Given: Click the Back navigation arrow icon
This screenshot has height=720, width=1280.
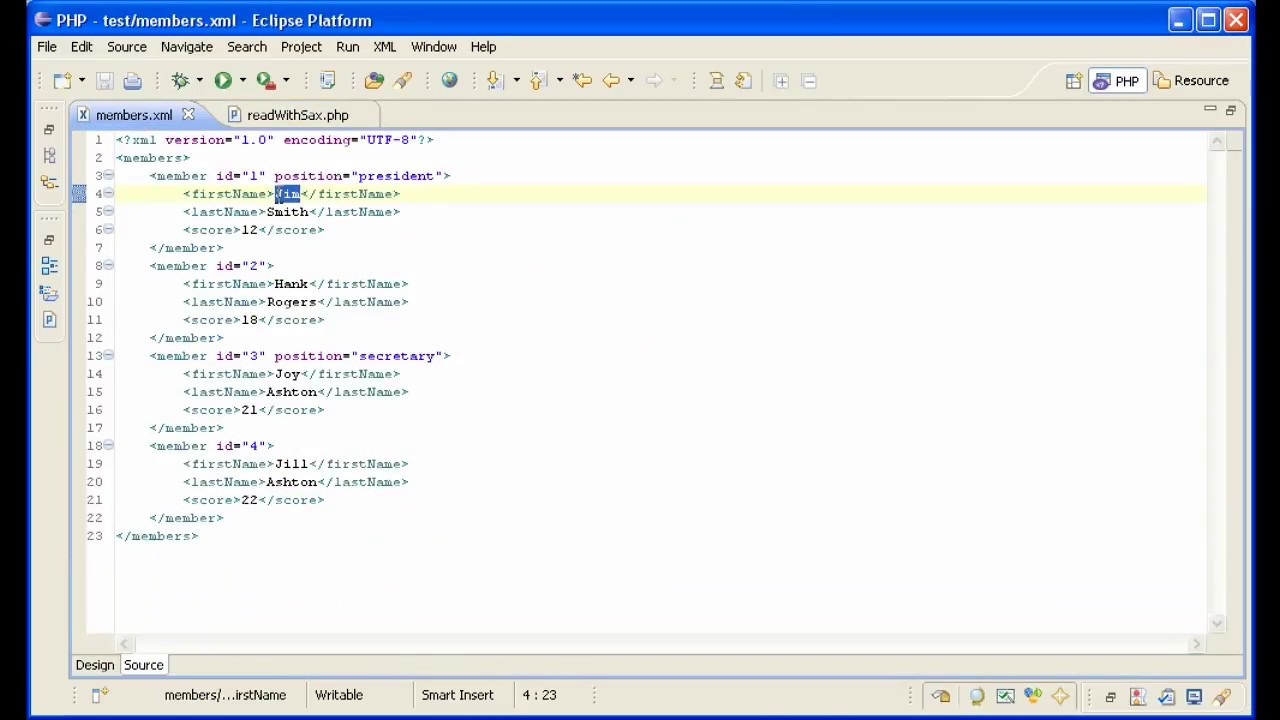Looking at the screenshot, I should (611, 81).
